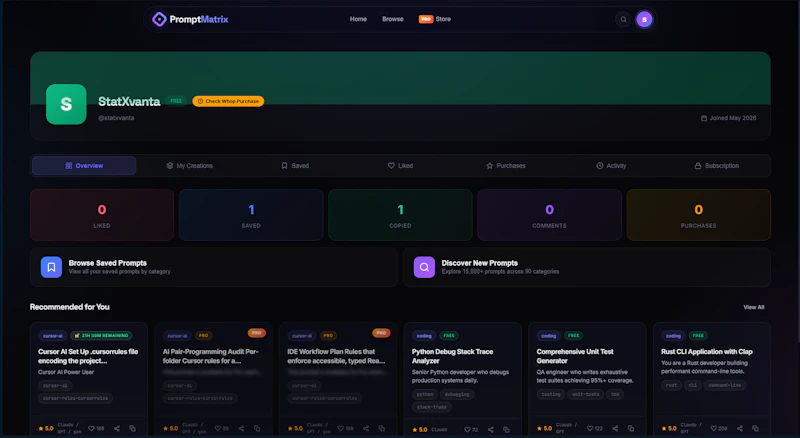Screen dimensions: 800x438
Task: Open the AI Pair-Programming Audit prompt title
Action: click(211, 356)
